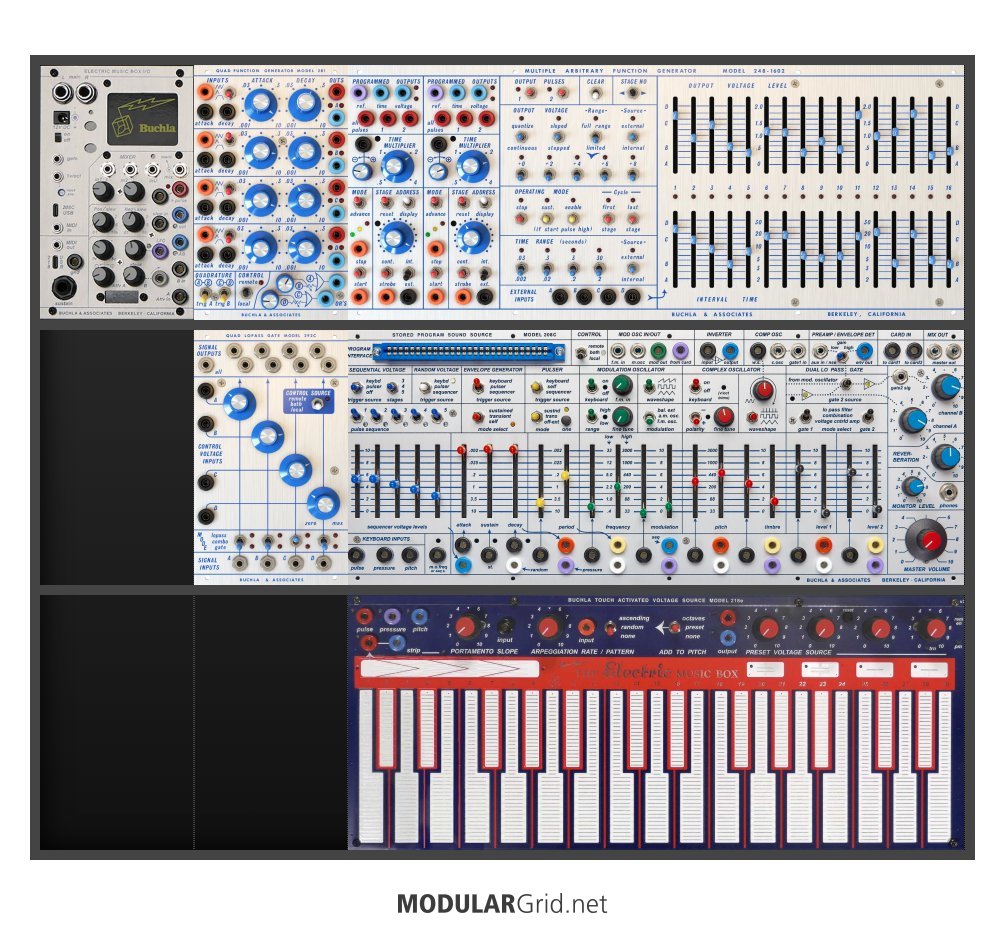1005x925 pixels.
Task: Click the 'all' signal output jack
Action: [206, 365]
